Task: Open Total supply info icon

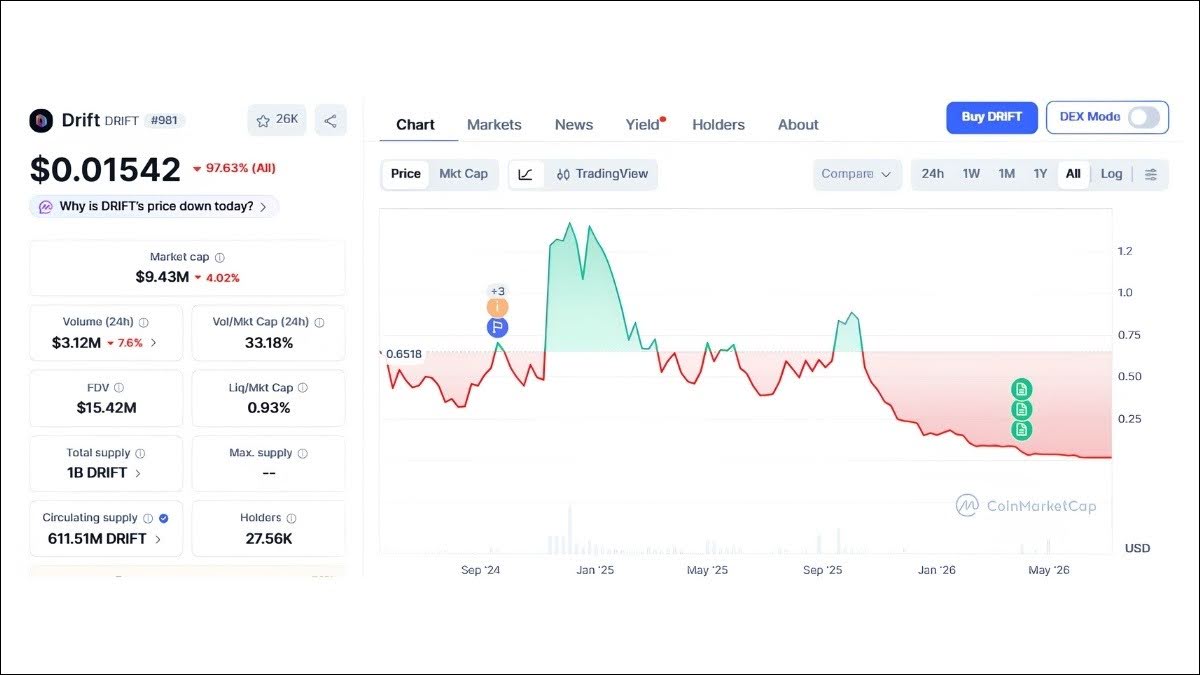Action: (140, 453)
